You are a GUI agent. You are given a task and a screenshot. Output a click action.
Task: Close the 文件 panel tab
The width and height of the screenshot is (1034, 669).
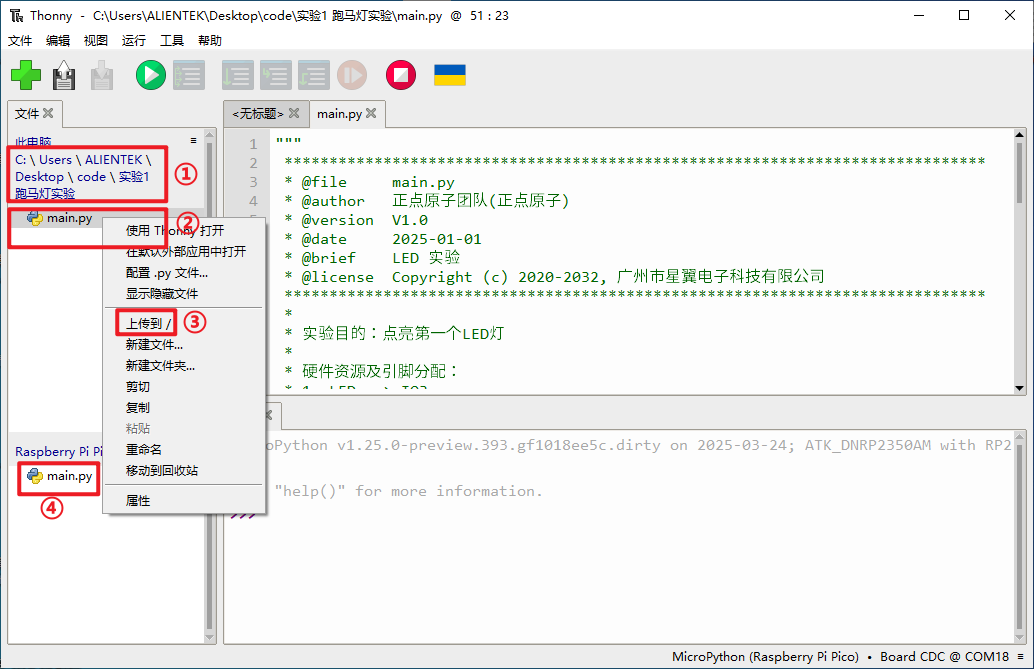(x=48, y=113)
